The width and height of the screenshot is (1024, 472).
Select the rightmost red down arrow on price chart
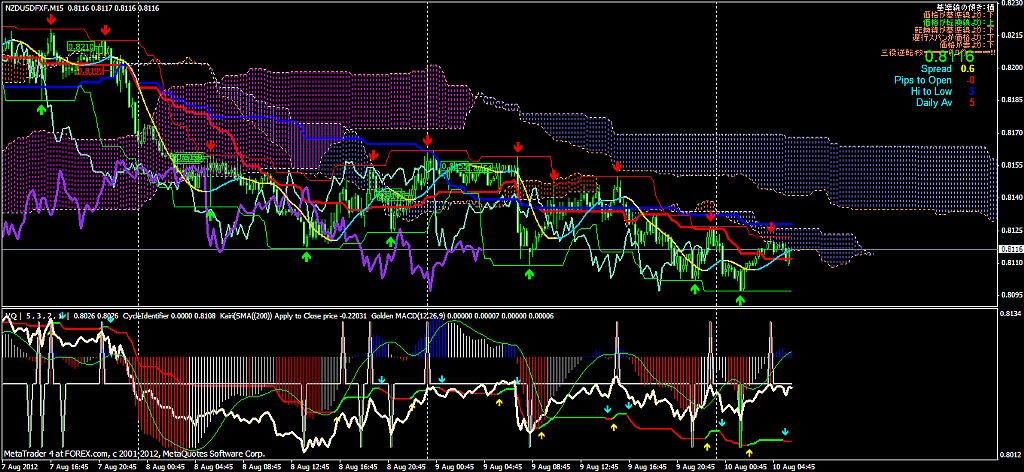(770, 228)
